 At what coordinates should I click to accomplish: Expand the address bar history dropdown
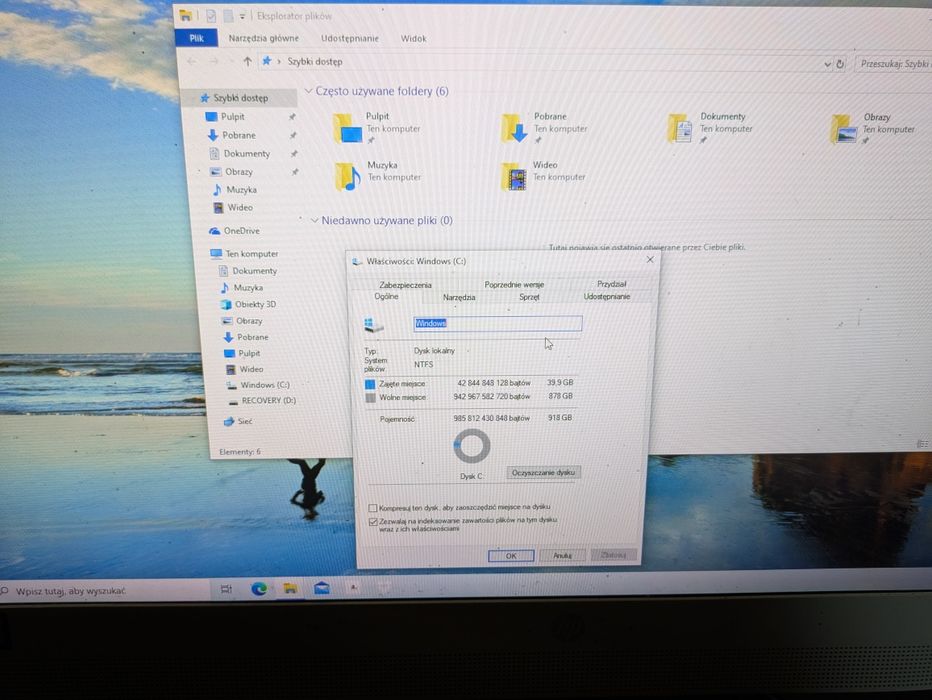tap(827, 64)
